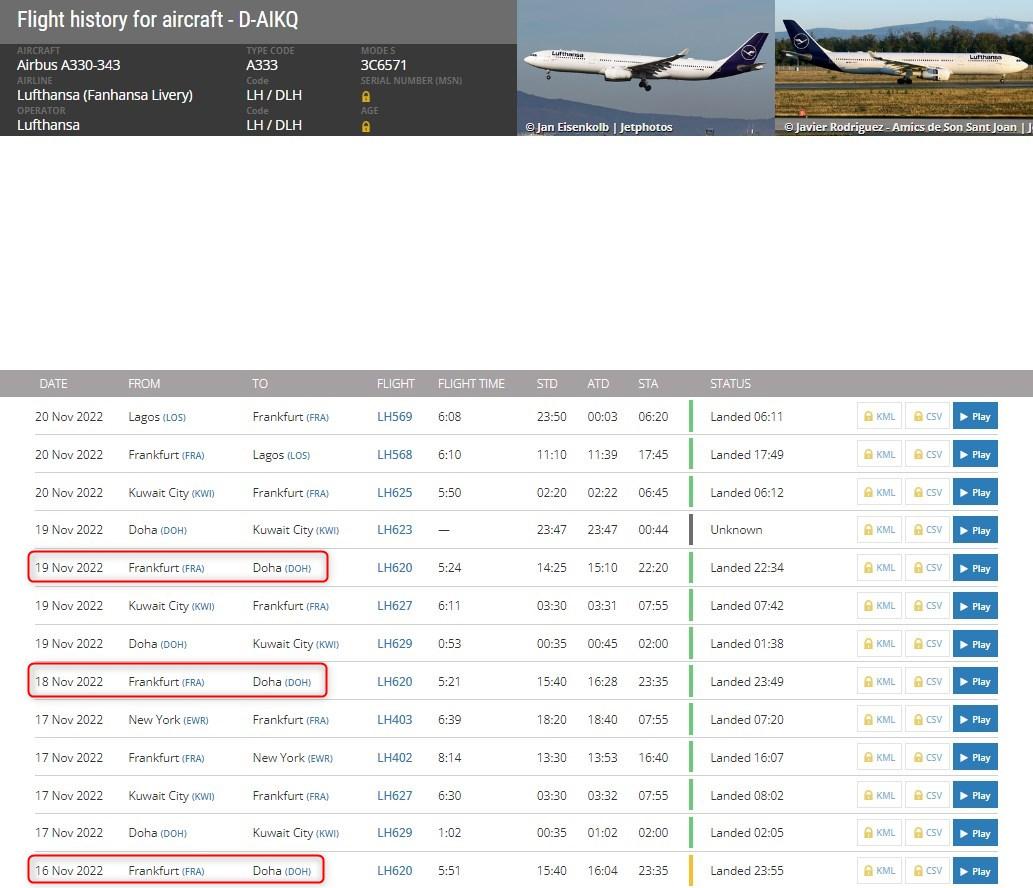Play LH620 flight landed 23:49
Image resolution: width=1033 pixels, height=888 pixels.
point(975,681)
